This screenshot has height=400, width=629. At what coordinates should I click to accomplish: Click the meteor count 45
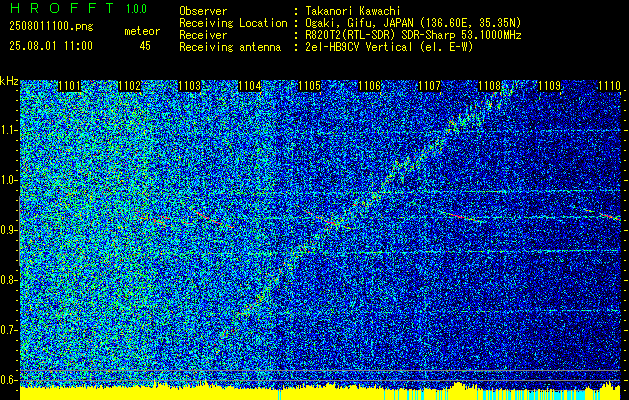(145, 46)
